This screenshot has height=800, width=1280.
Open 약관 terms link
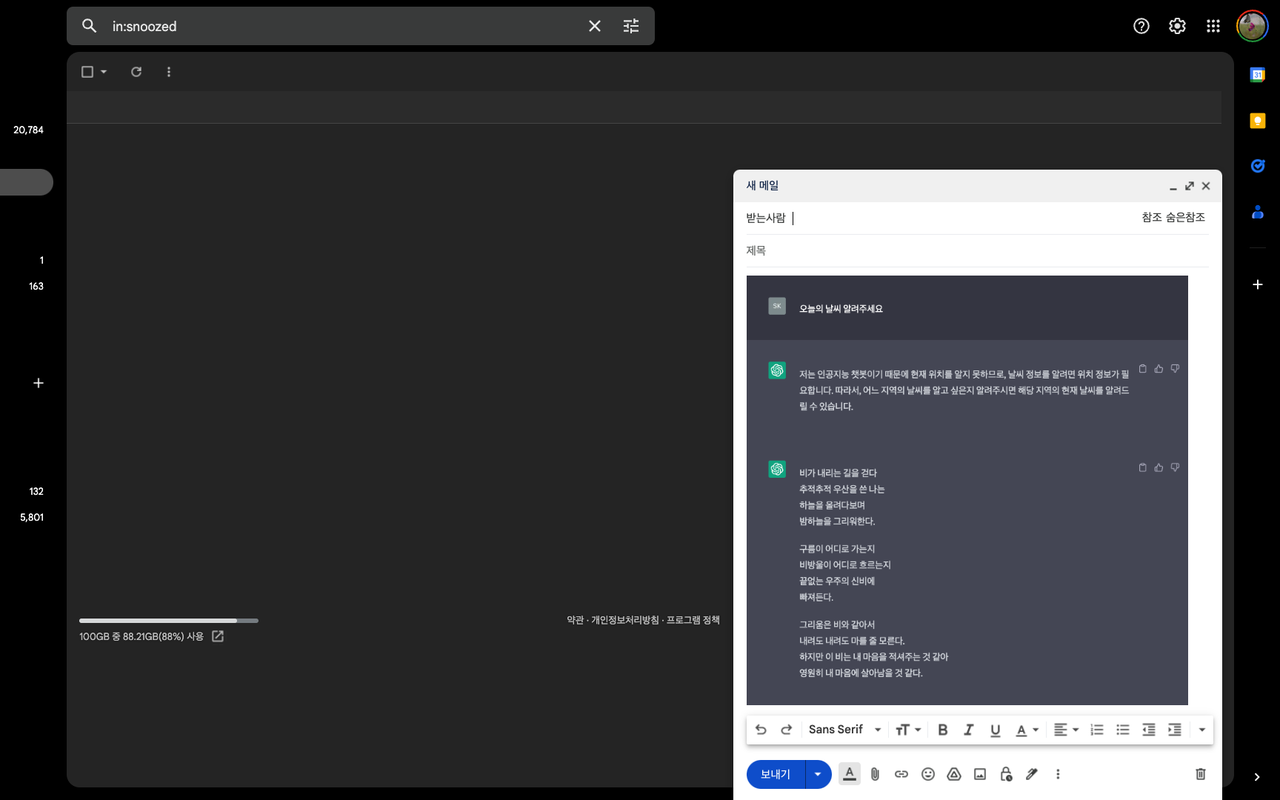coord(575,620)
